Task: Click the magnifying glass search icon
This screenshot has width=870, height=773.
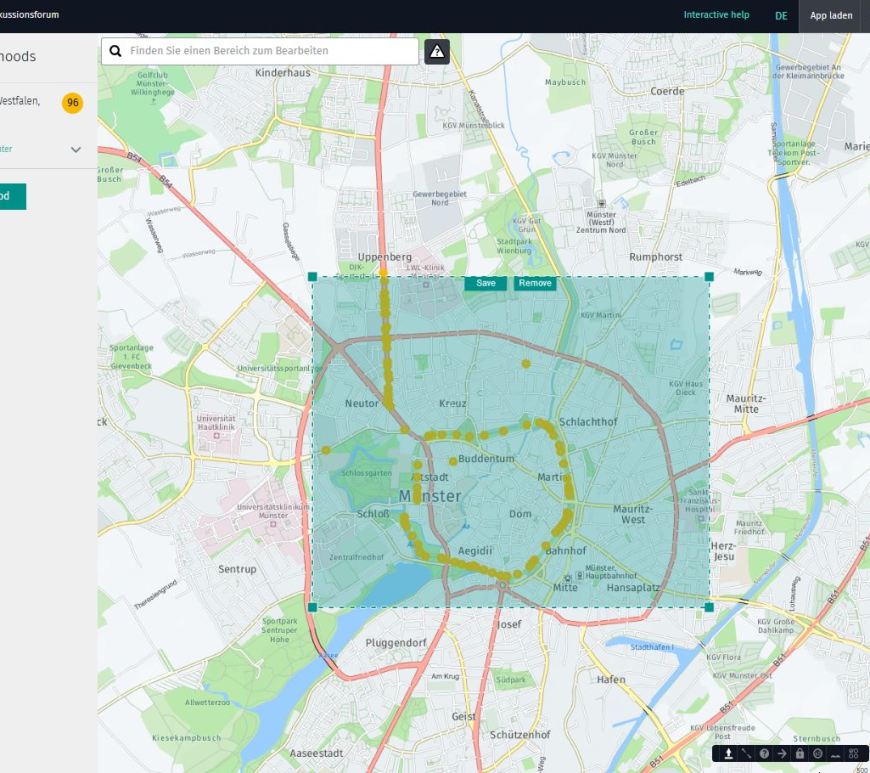Action: pos(116,51)
